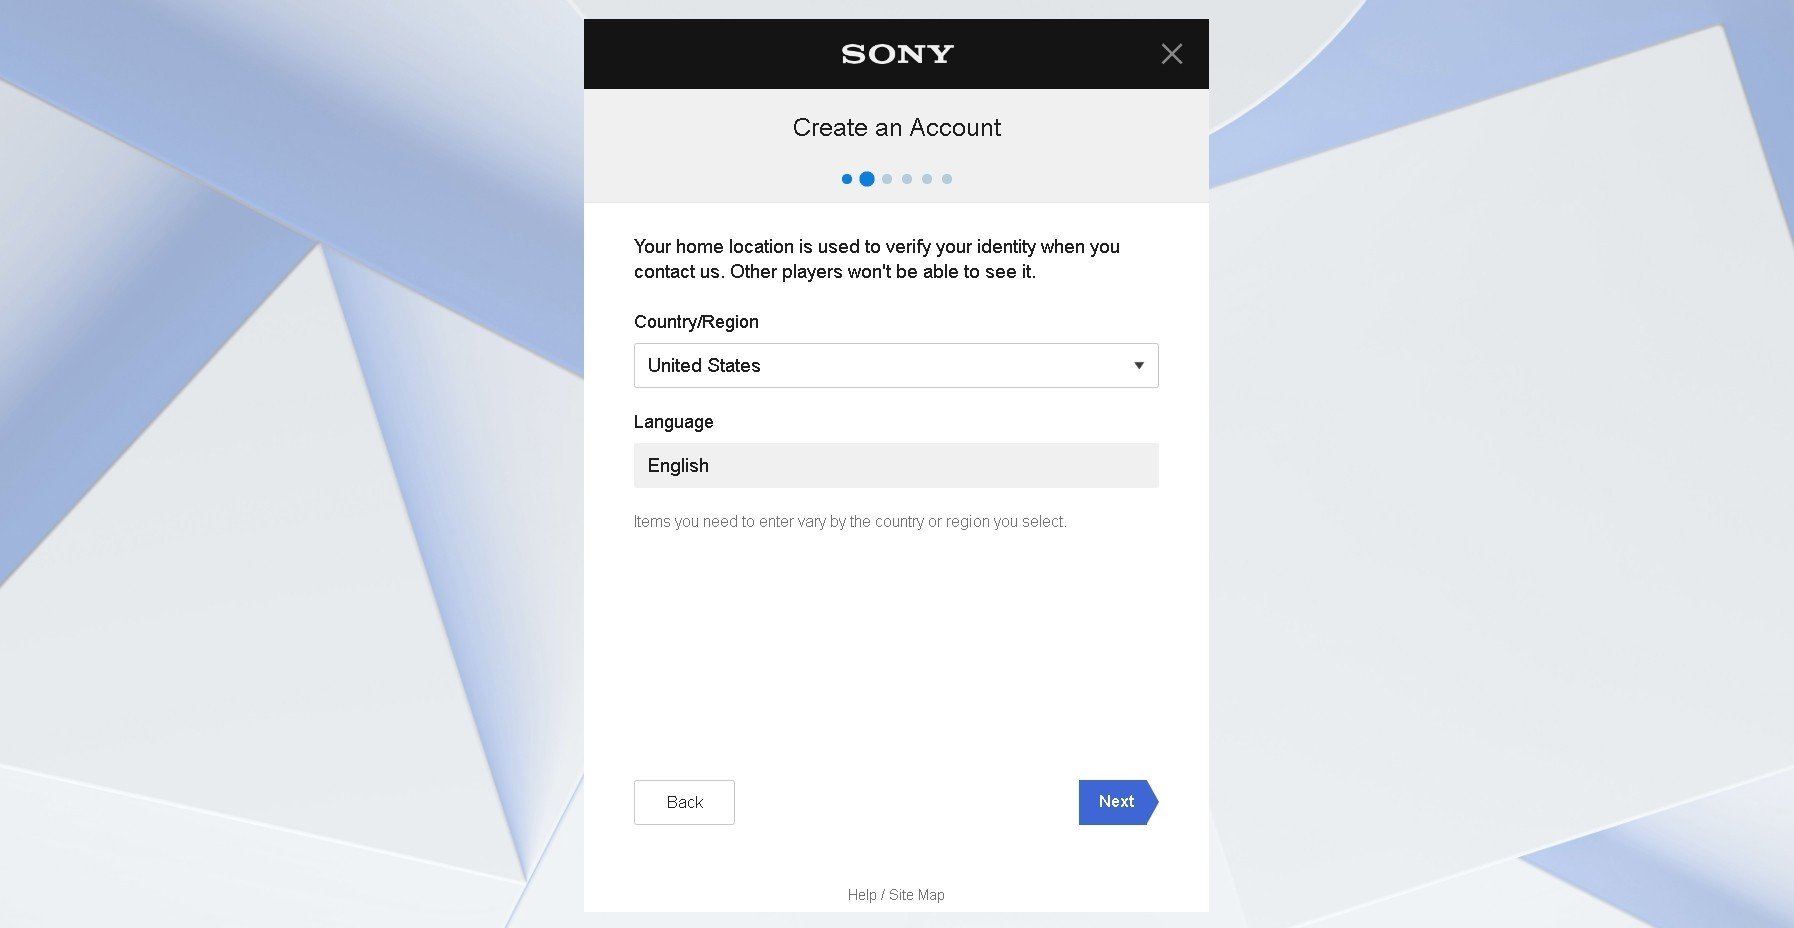Select the fifth progress step dot

pyautogui.click(x=927, y=179)
